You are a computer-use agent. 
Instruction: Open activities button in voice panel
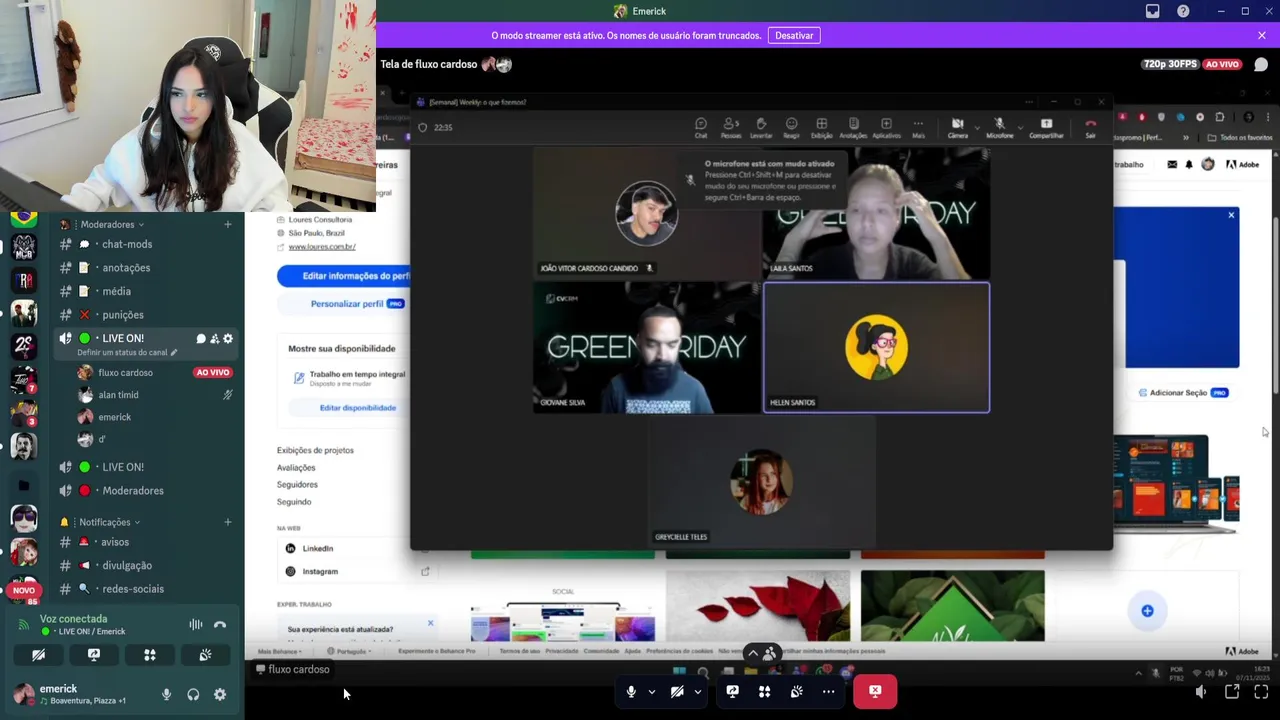coord(150,655)
